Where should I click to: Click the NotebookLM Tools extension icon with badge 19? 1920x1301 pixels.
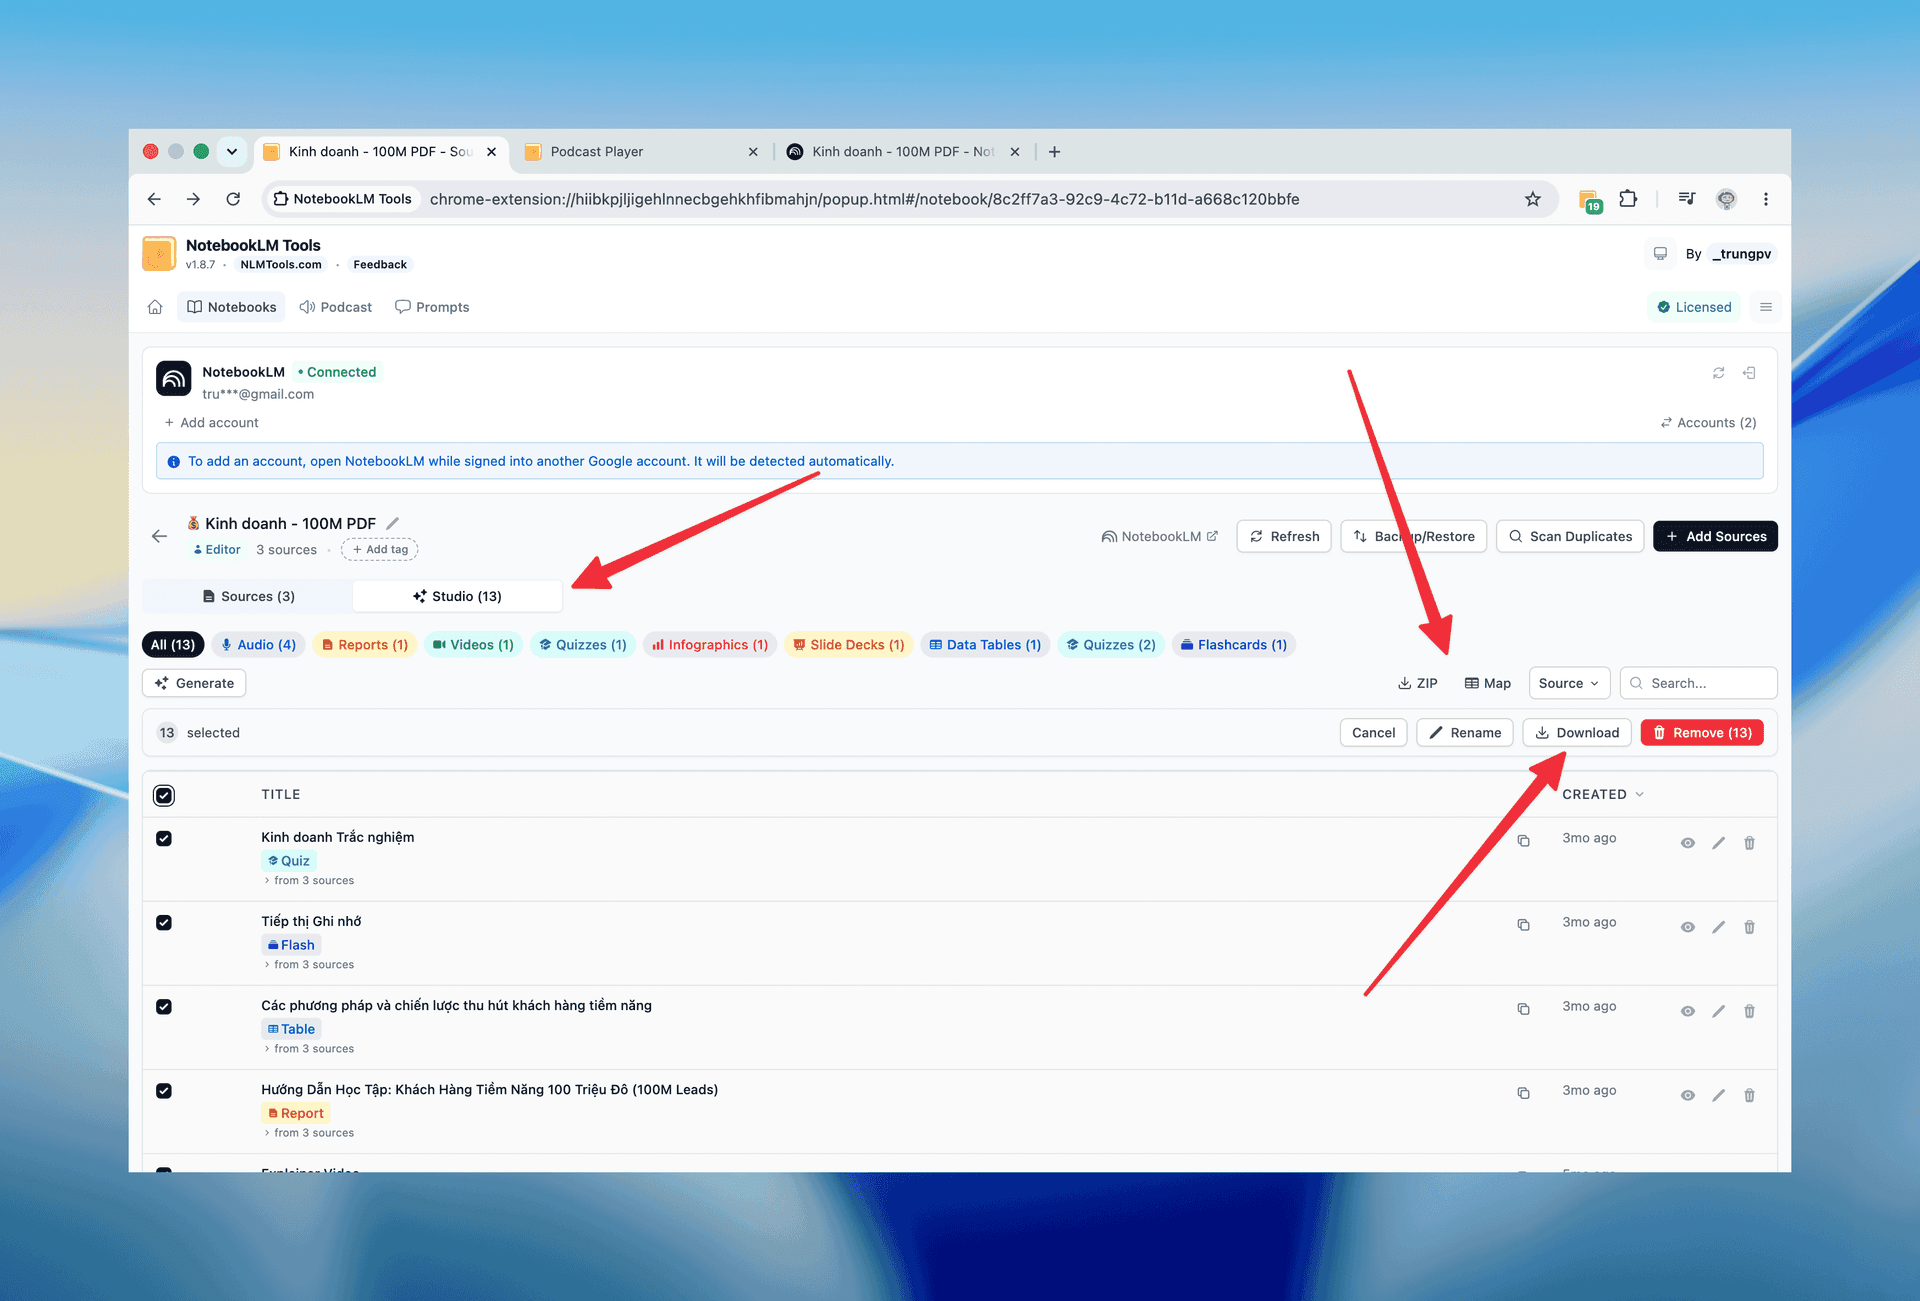coord(1589,200)
